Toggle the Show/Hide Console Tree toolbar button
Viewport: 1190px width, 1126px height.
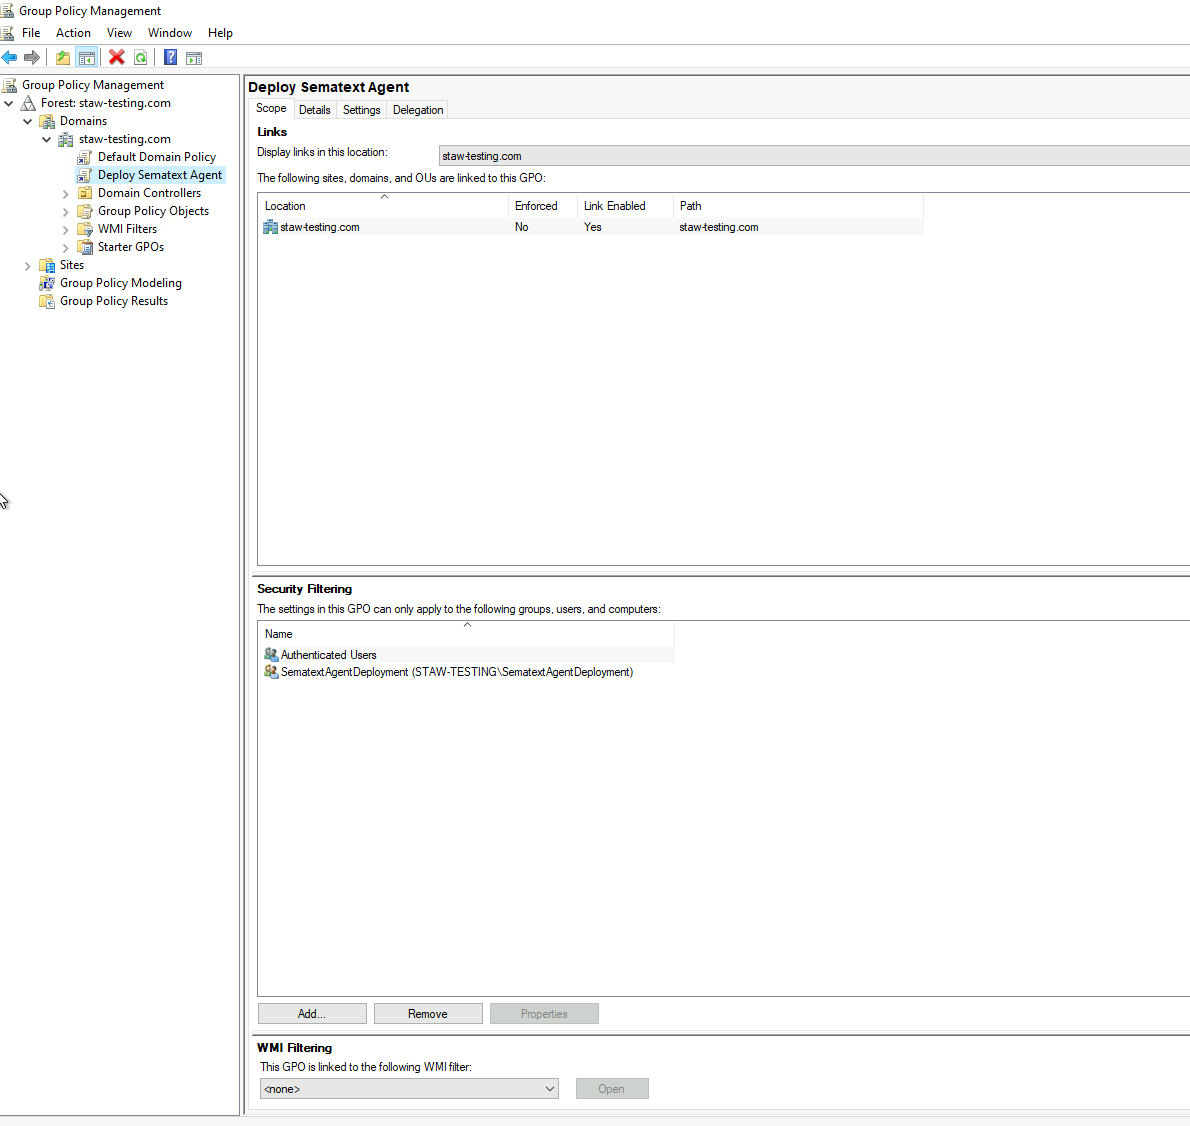click(87, 58)
